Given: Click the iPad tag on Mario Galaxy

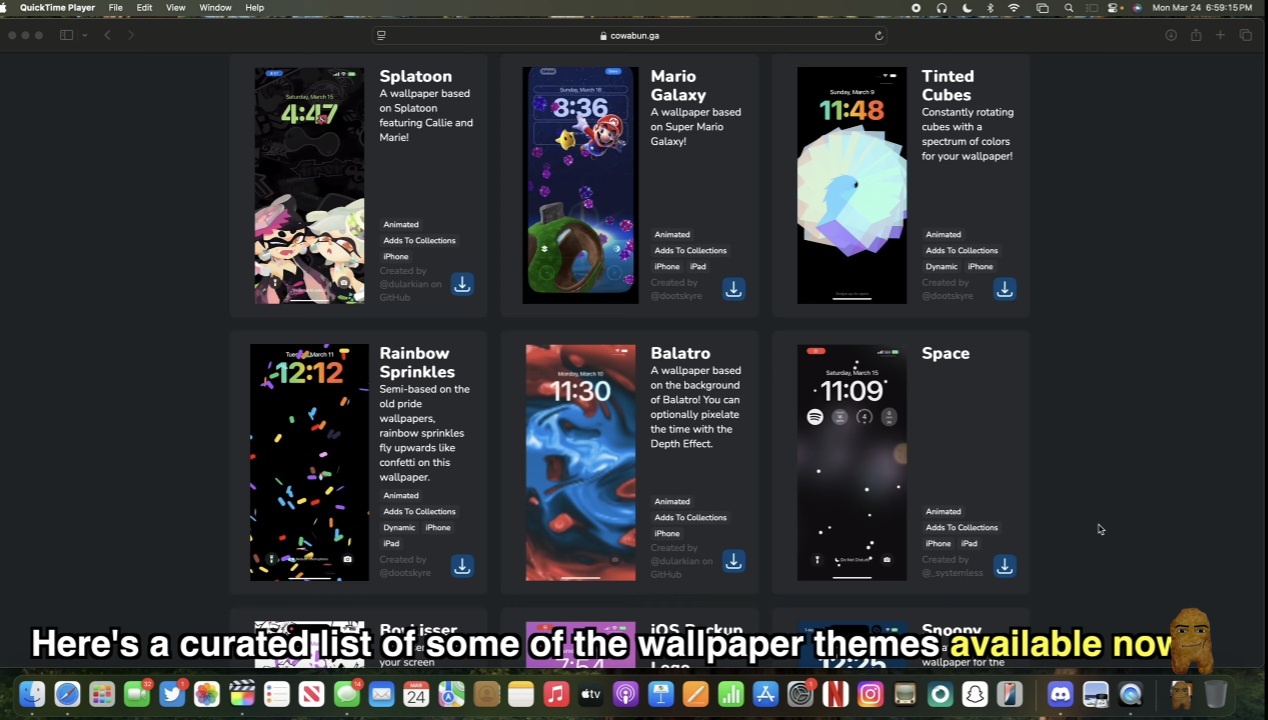Looking at the screenshot, I should [x=698, y=267].
